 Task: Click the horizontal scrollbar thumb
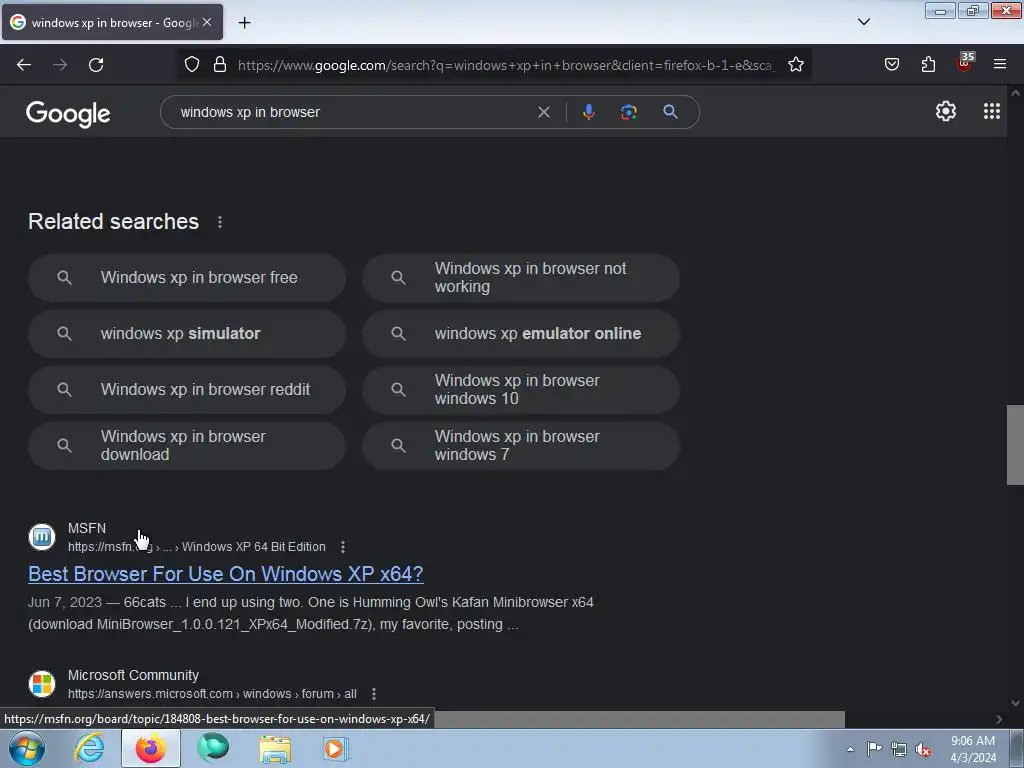639,720
